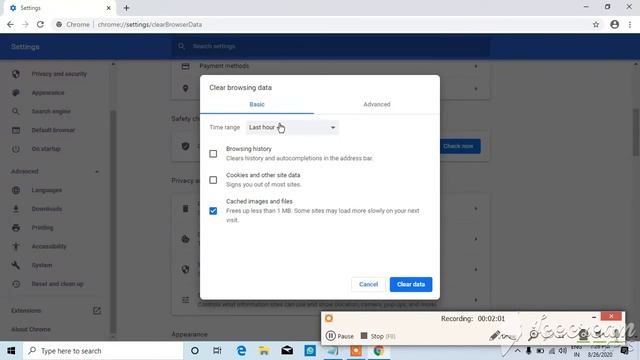
Task: Close the Settings tab
Action: 109,8
